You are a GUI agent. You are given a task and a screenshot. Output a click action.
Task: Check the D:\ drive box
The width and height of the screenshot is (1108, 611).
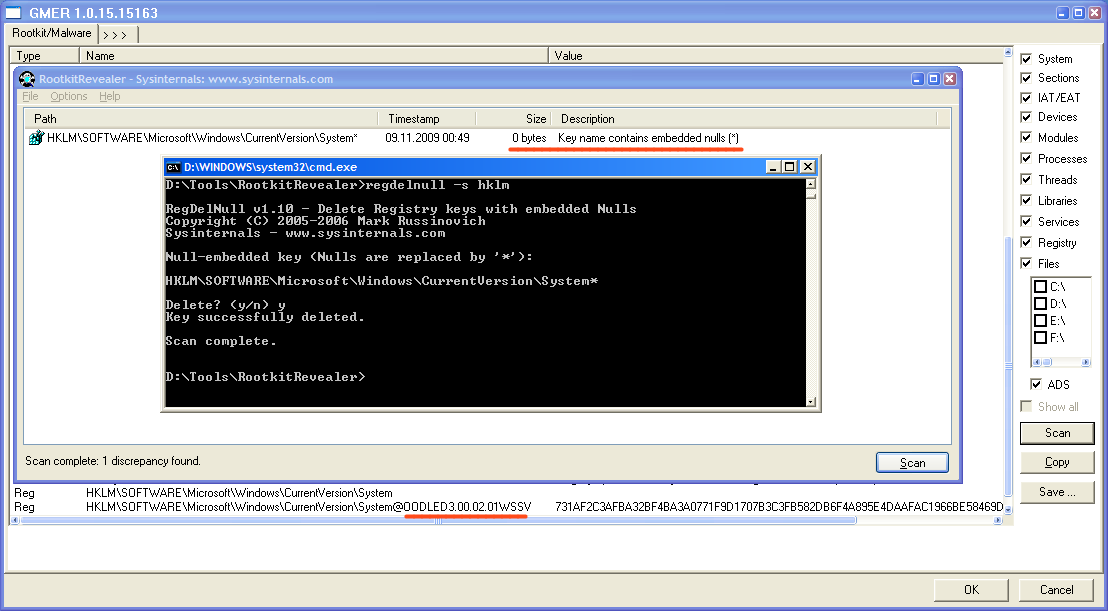point(1040,304)
